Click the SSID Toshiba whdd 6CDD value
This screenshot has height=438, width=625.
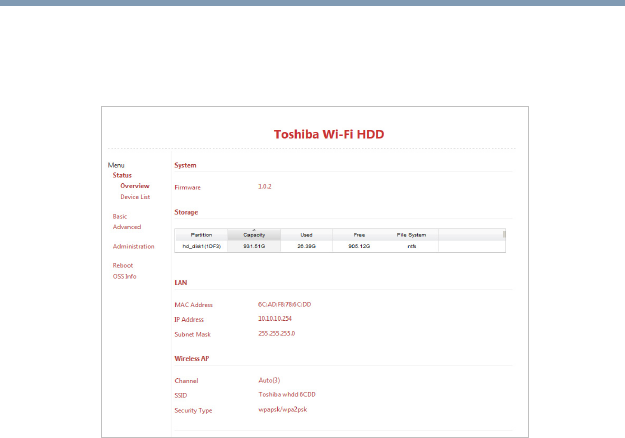(x=287, y=395)
